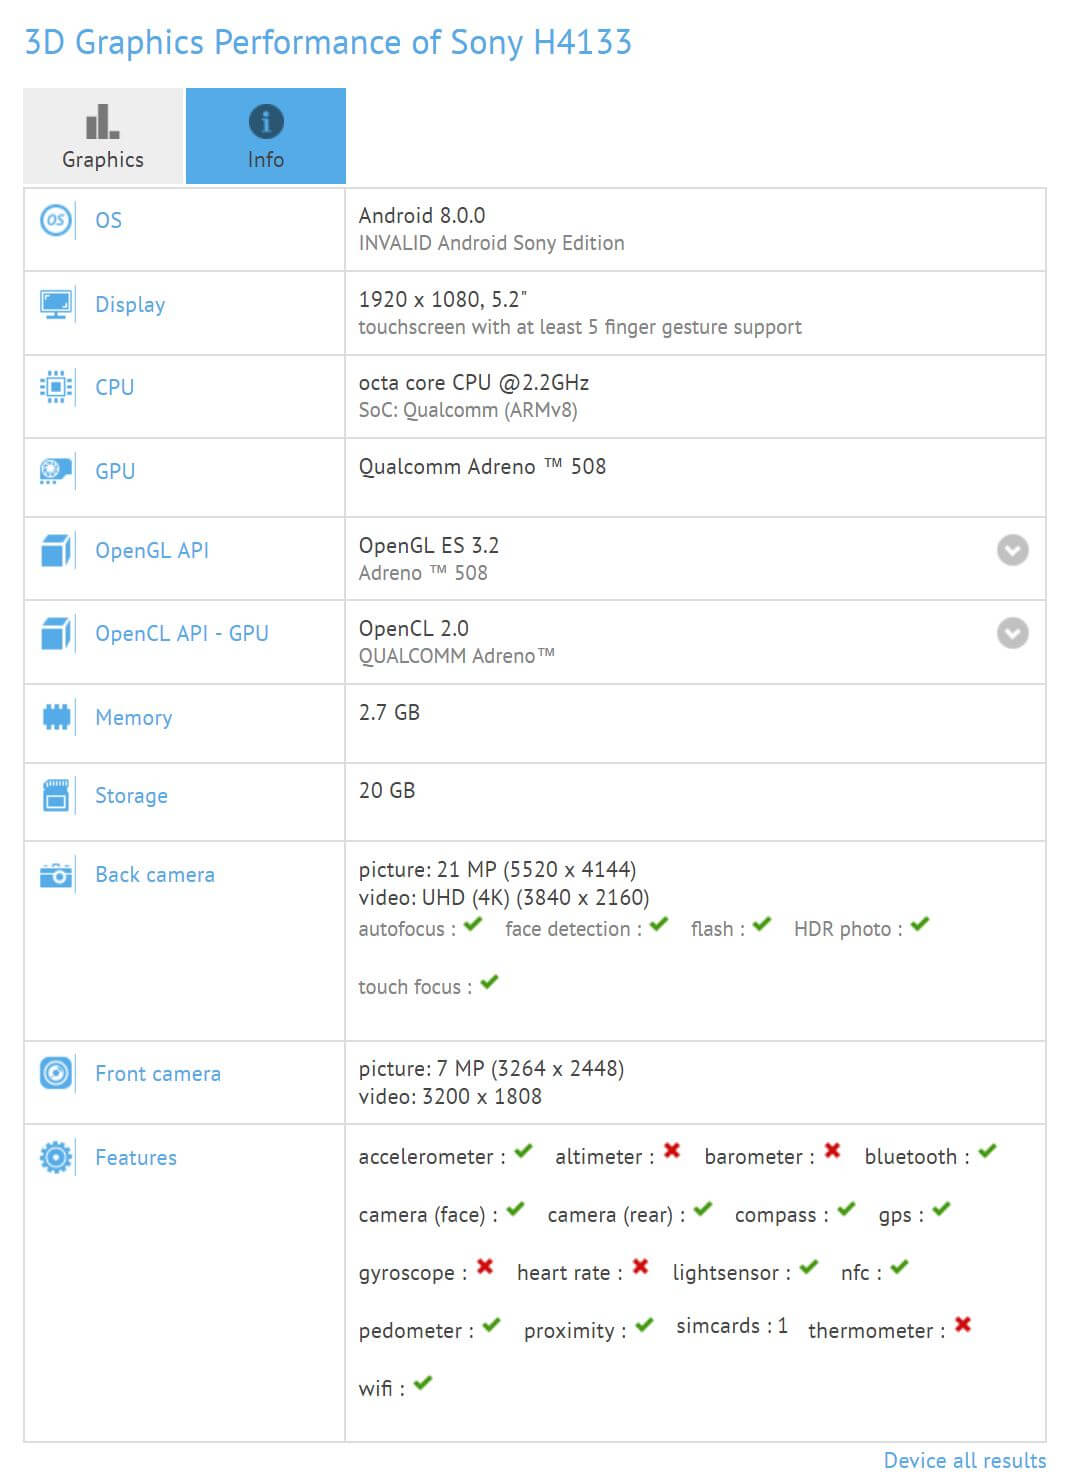Image resolution: width=1067 pixels, height=1484 pixels.
Task: Select the Display monitor icon
Action: 57,303
